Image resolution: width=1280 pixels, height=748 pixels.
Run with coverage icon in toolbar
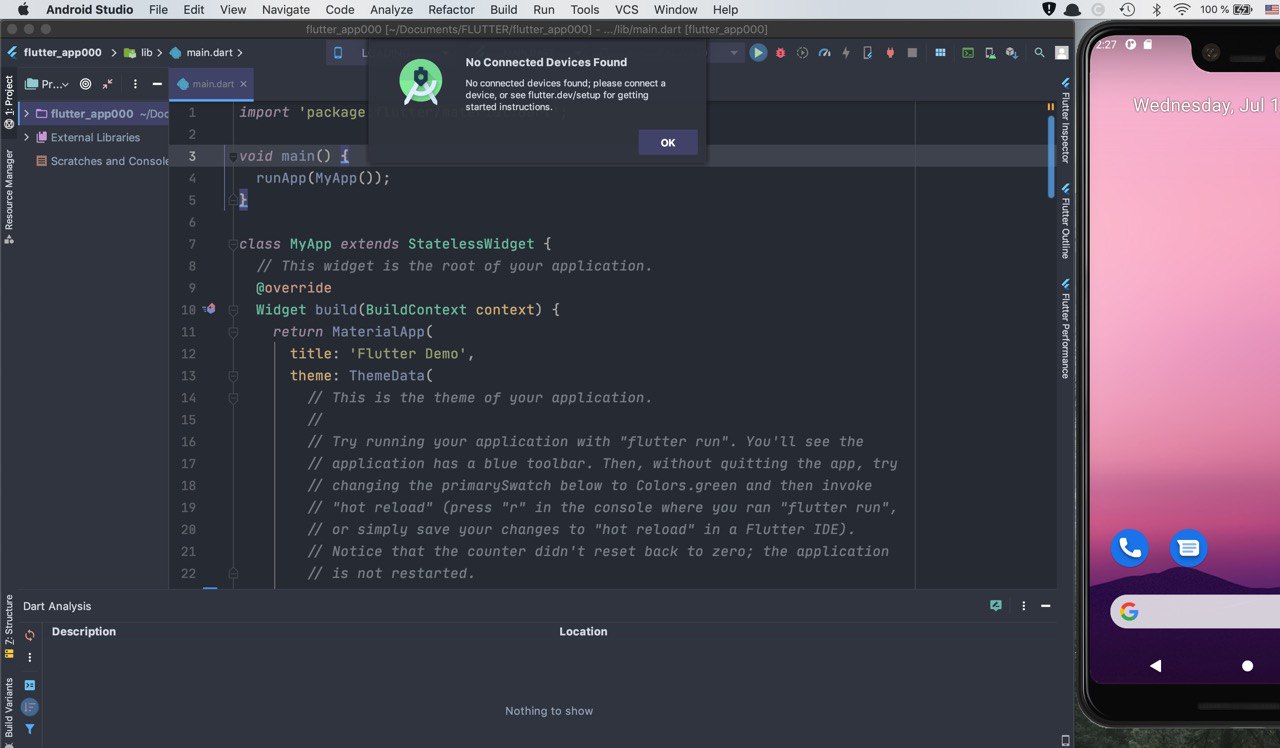pos(802,53)
